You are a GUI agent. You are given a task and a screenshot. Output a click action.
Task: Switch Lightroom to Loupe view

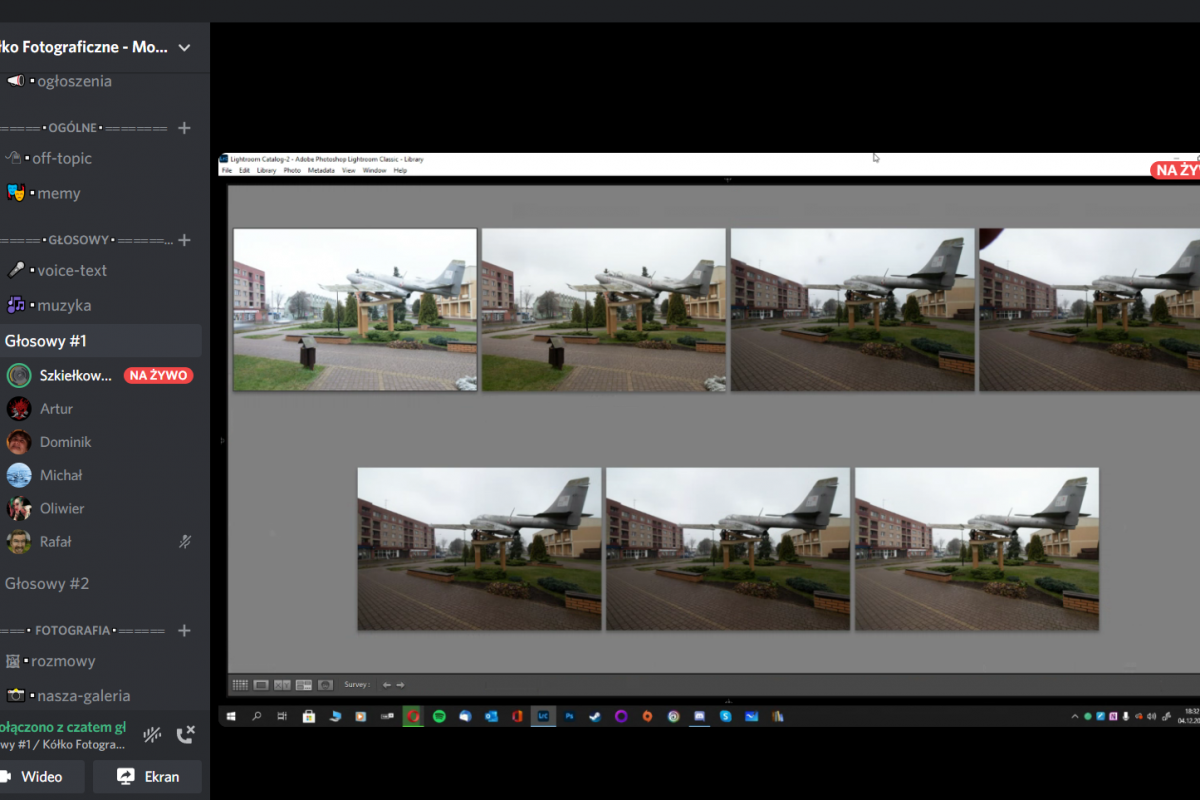pos(261,685)
